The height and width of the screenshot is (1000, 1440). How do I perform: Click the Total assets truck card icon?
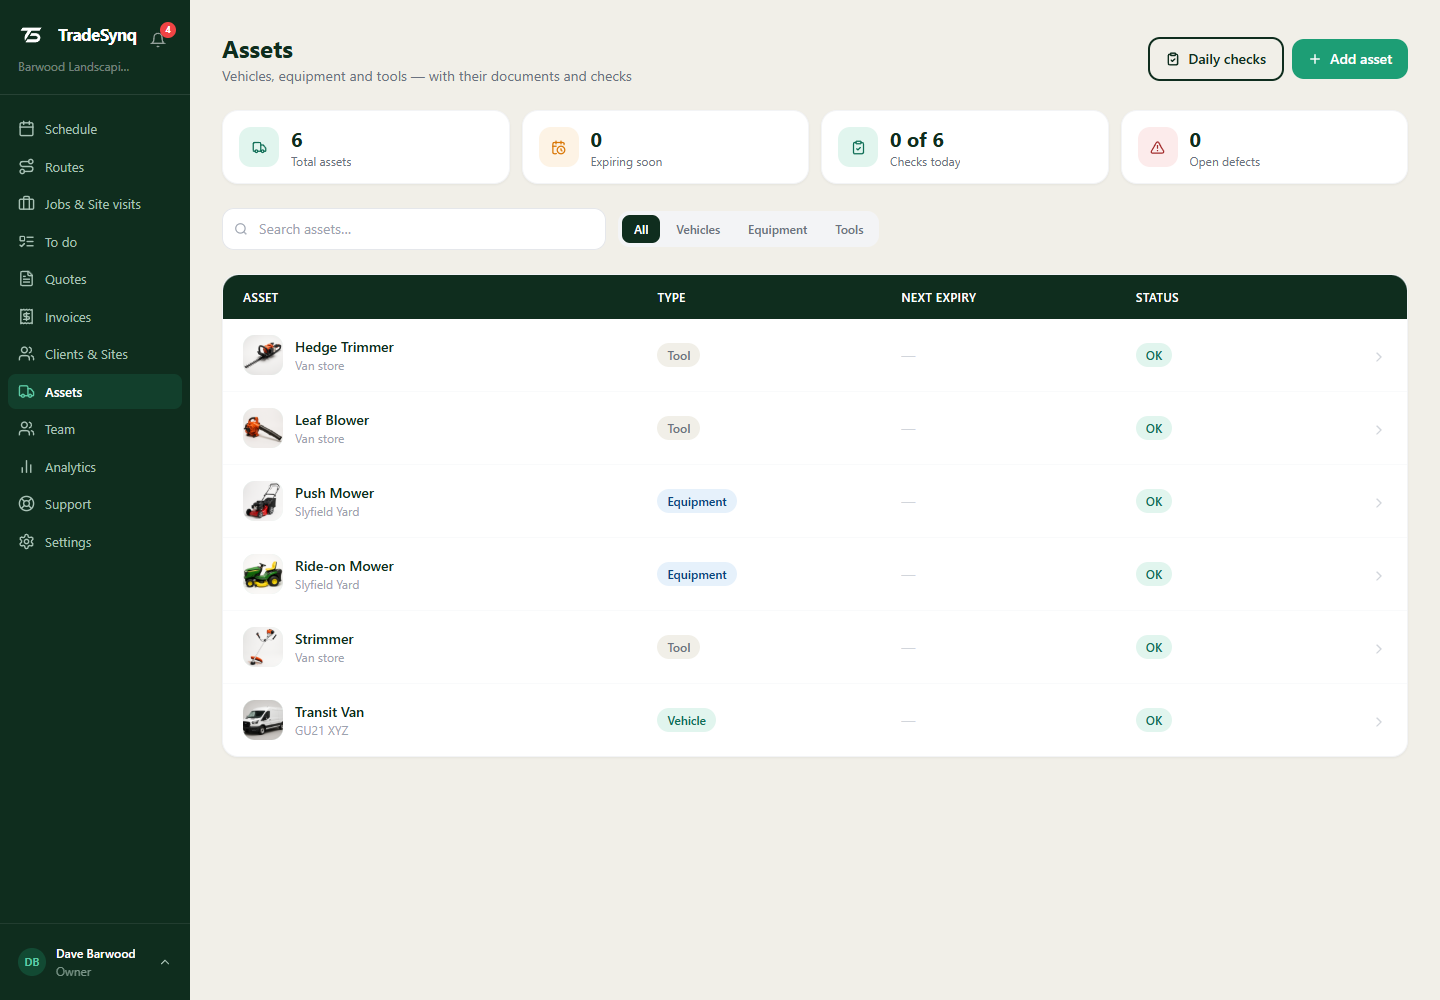click(x=259, y=148)
